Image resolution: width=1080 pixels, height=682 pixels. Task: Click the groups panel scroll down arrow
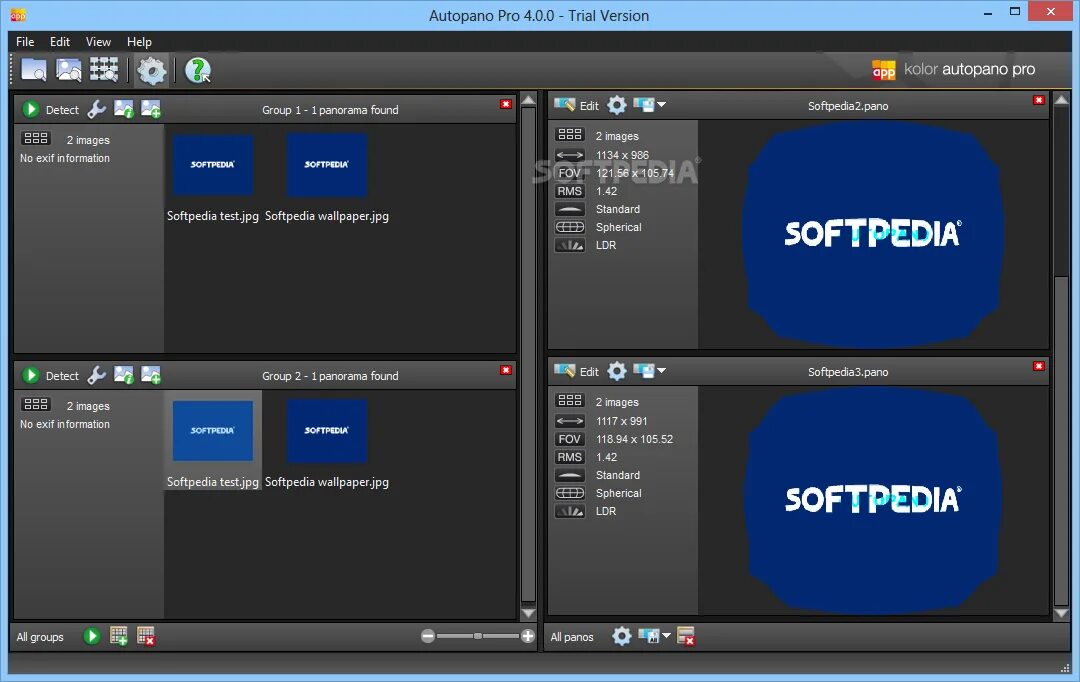pos(528,613)
